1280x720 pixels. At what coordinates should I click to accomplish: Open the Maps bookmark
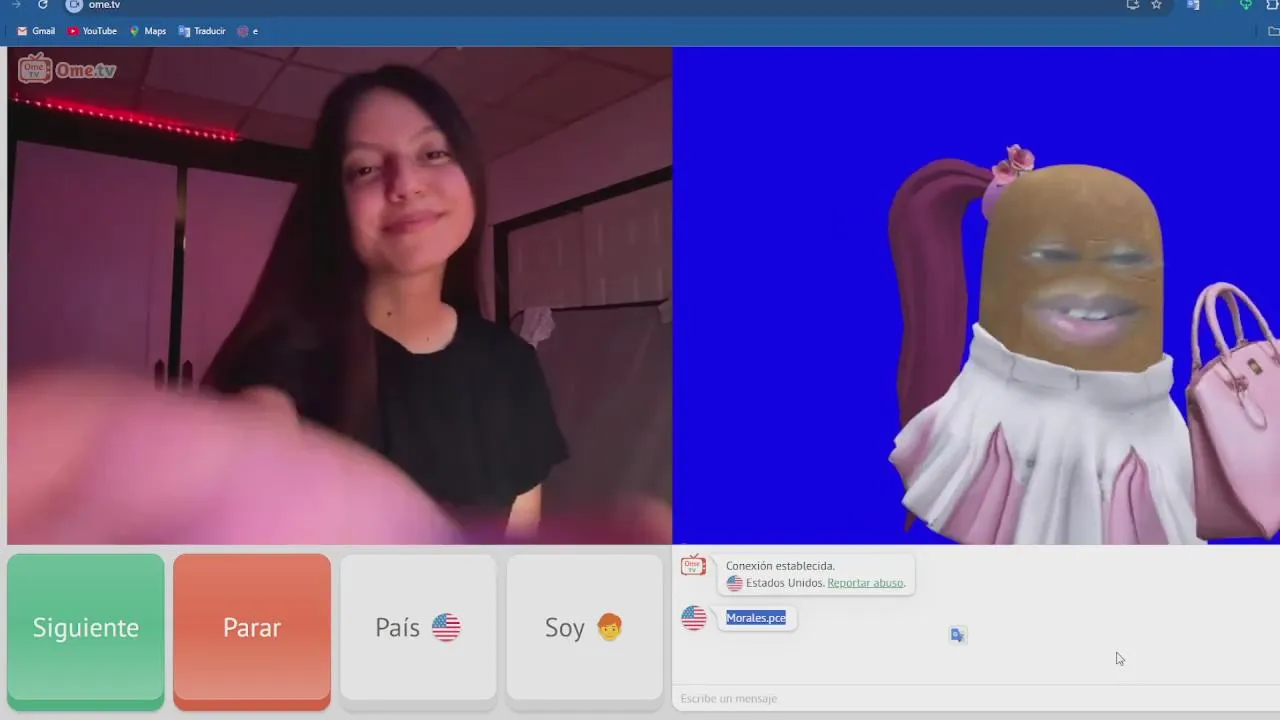147,31
